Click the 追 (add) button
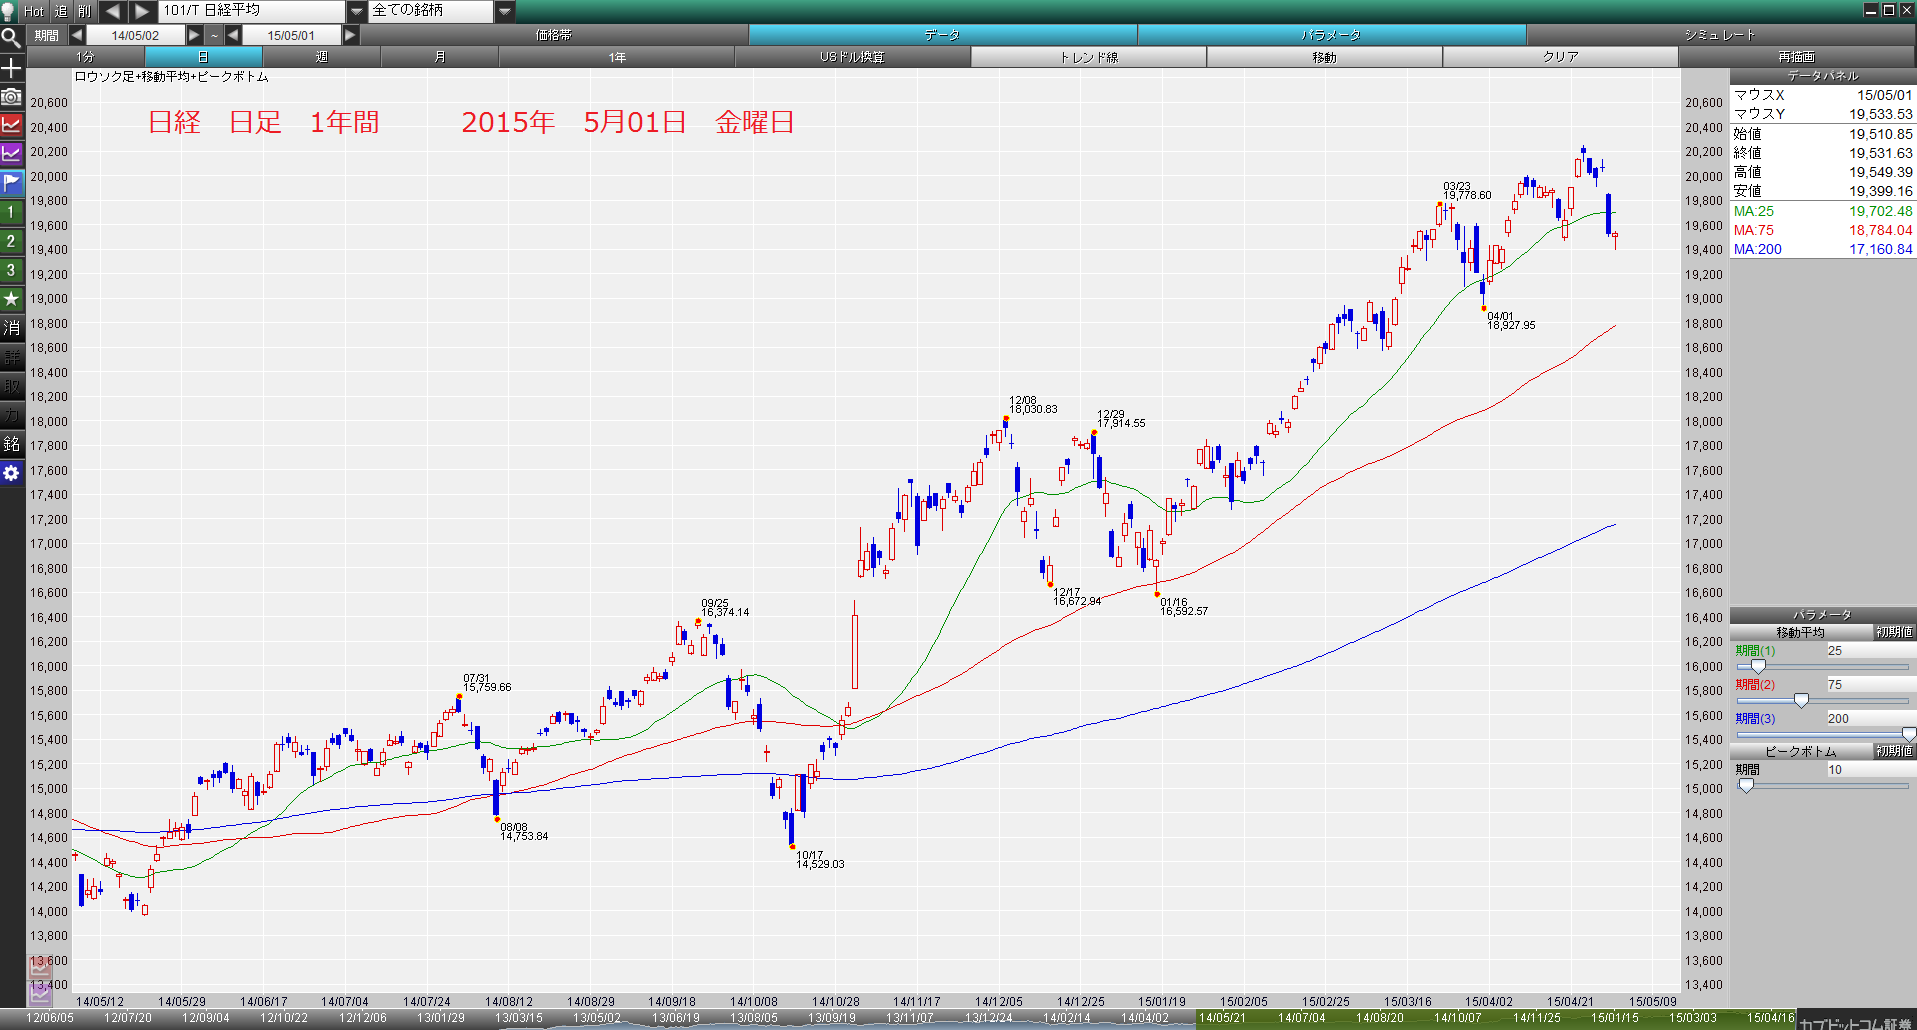 pyautogui.click(x=60, y=11)
